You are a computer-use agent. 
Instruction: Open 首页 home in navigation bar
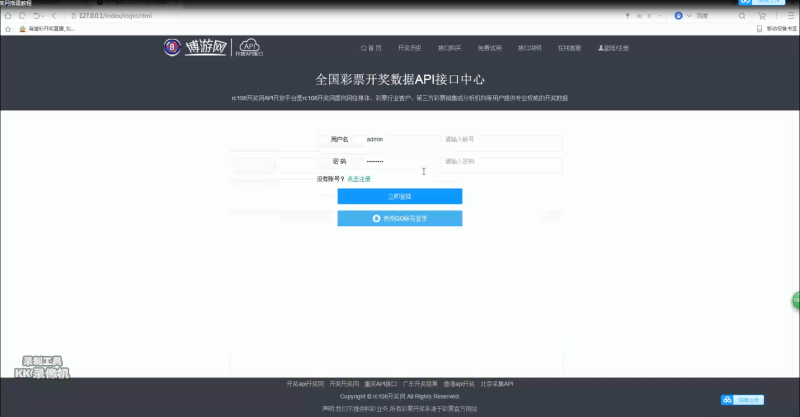371,48
